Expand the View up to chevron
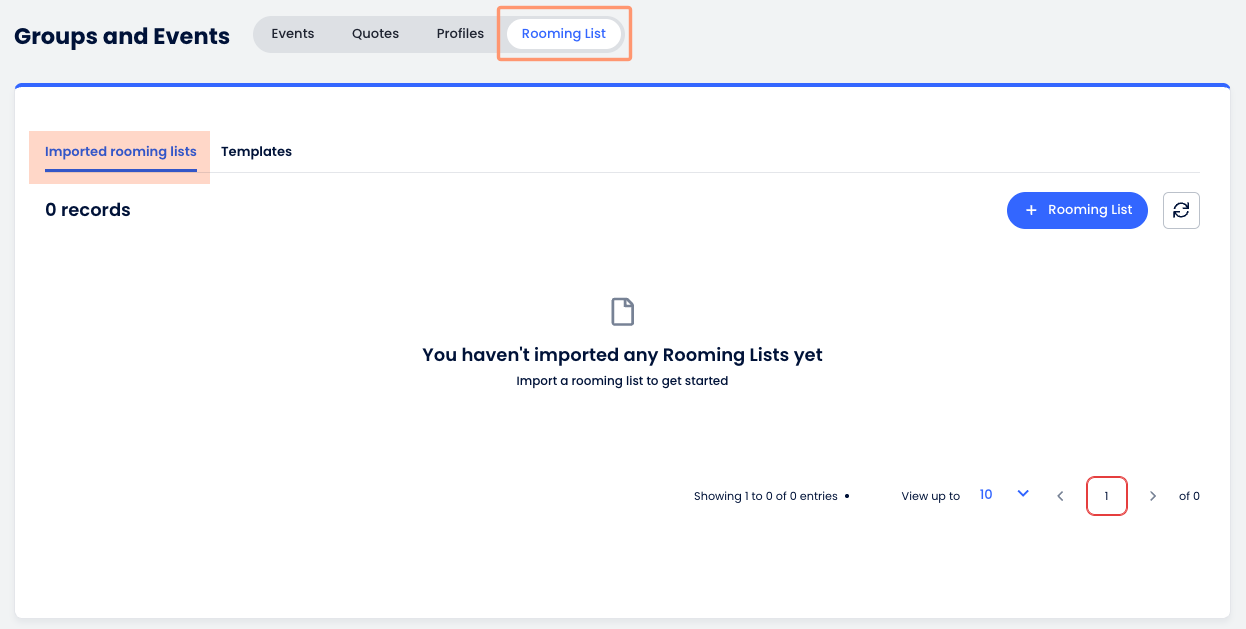 [x=1022, y=494]
